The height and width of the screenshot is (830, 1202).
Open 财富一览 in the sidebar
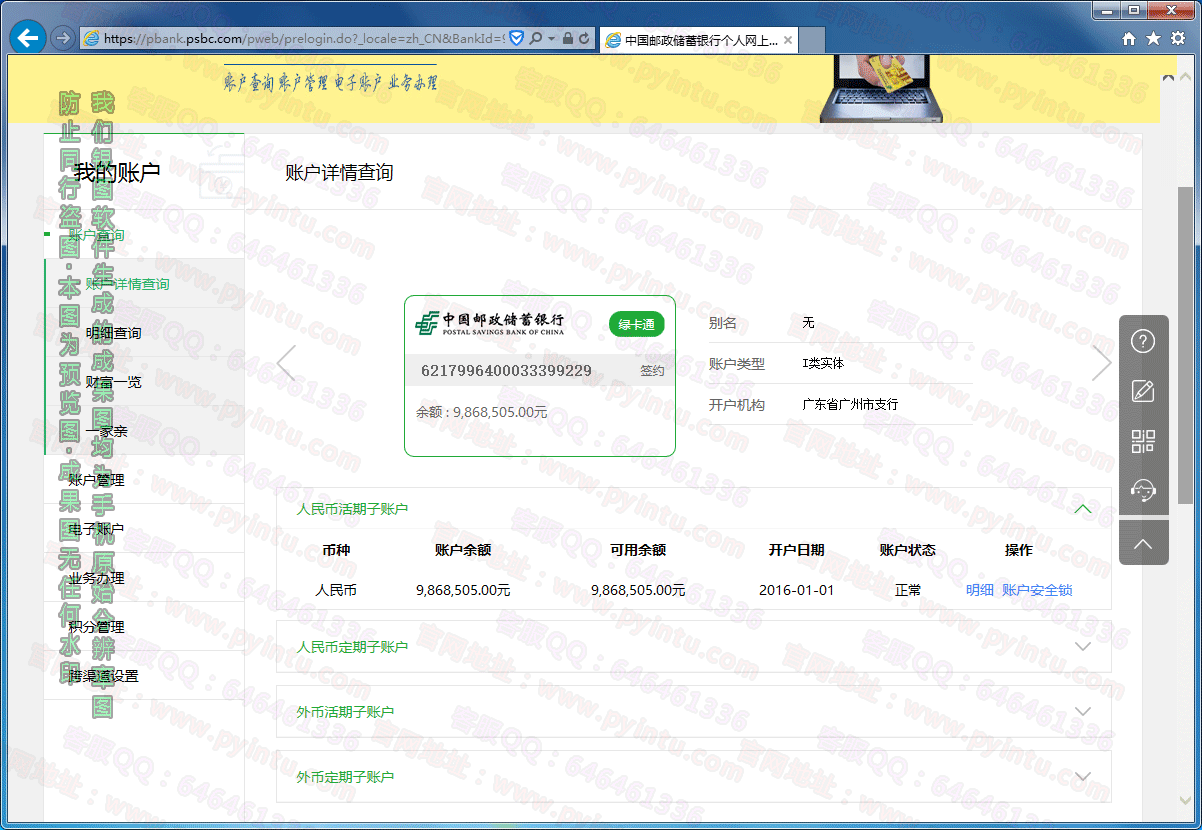pos(113,382)
